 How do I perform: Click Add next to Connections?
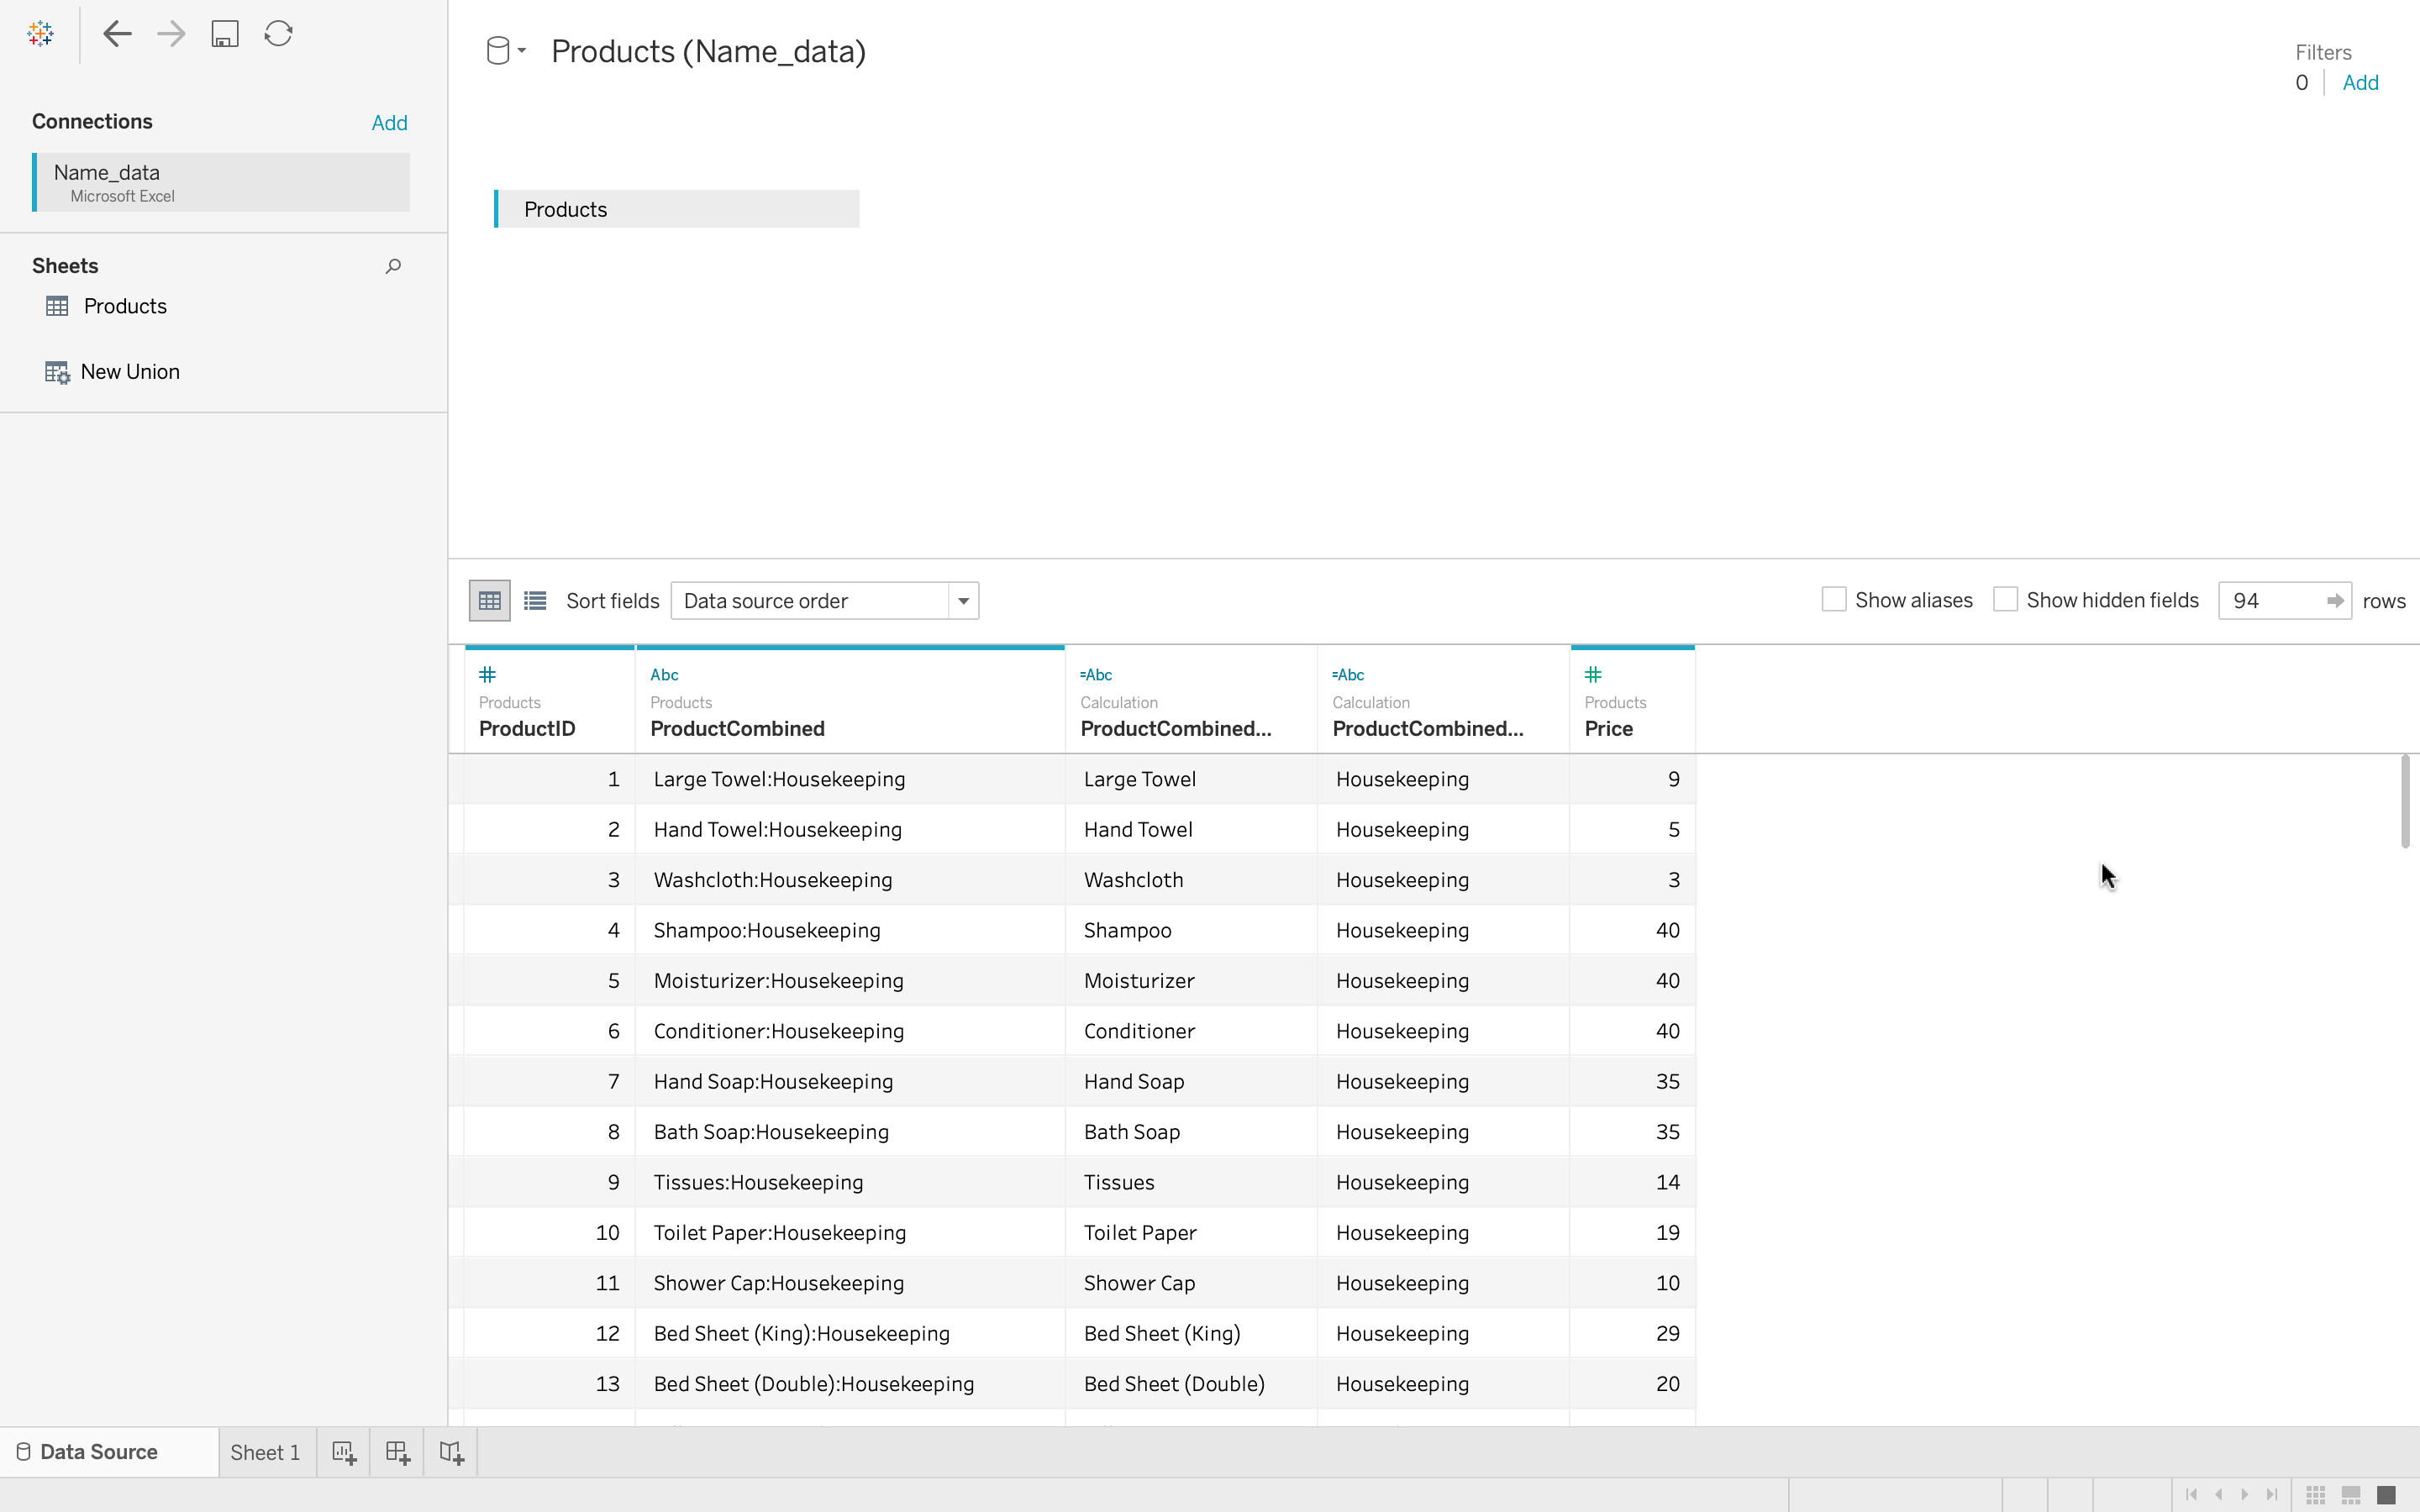pyautogui.click(x=389, y=123)
